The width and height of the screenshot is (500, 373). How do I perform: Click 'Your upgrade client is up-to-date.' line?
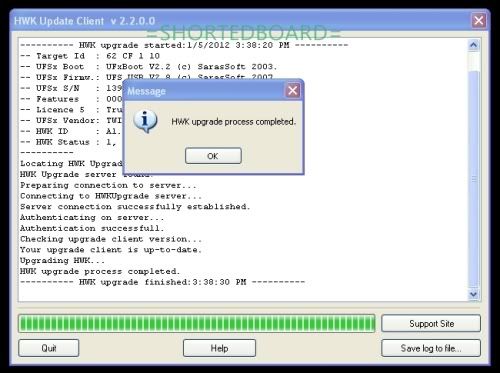pos(111,250)
